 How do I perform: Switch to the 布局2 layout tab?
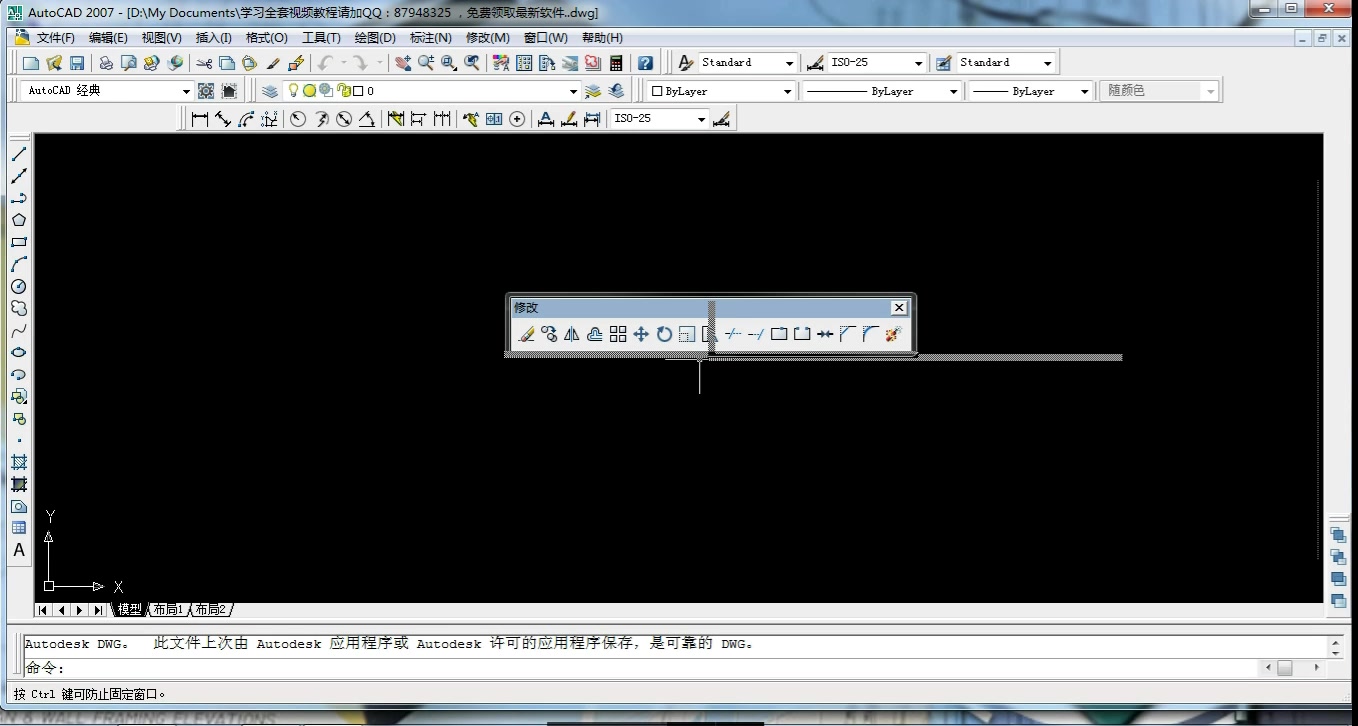(211, 609)
